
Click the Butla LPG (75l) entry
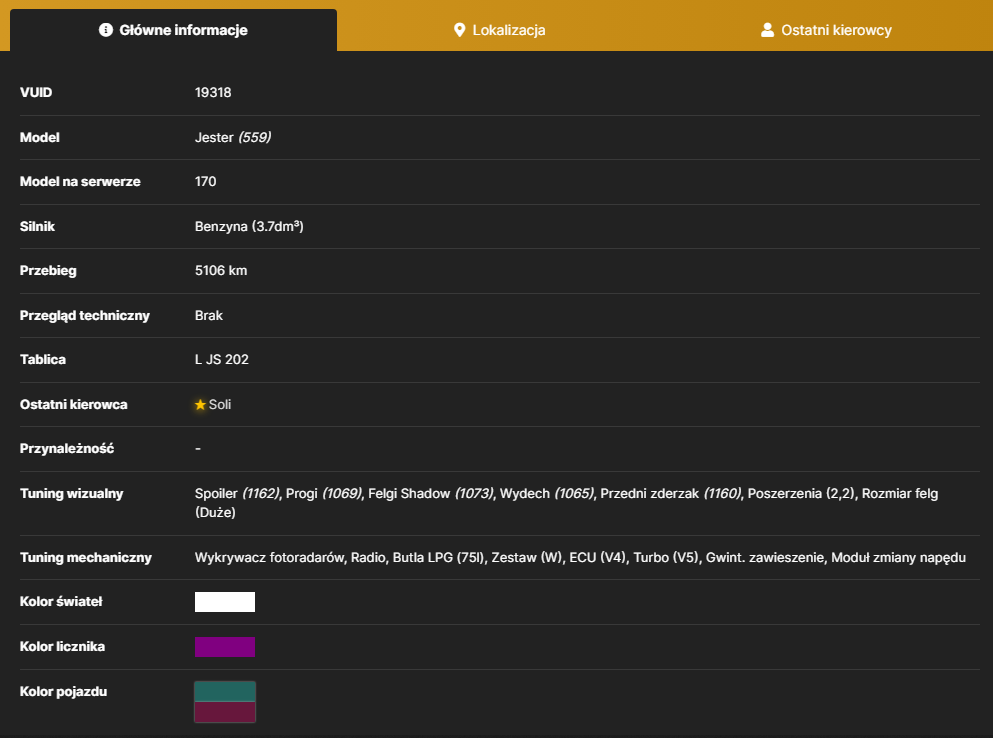tap(438, 557)
